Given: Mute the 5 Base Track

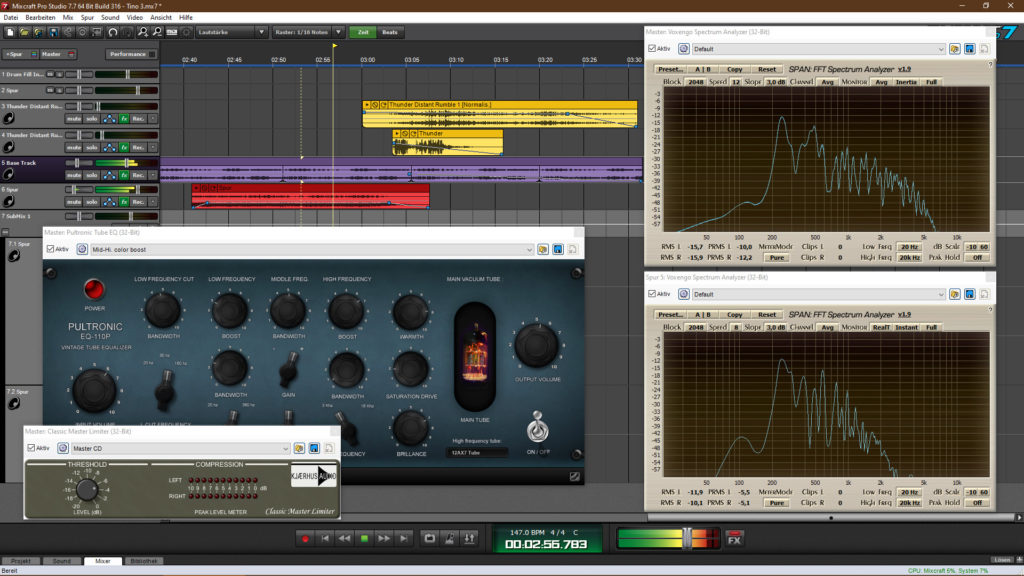Looking at the screenshot, I should tap(74, 175).
